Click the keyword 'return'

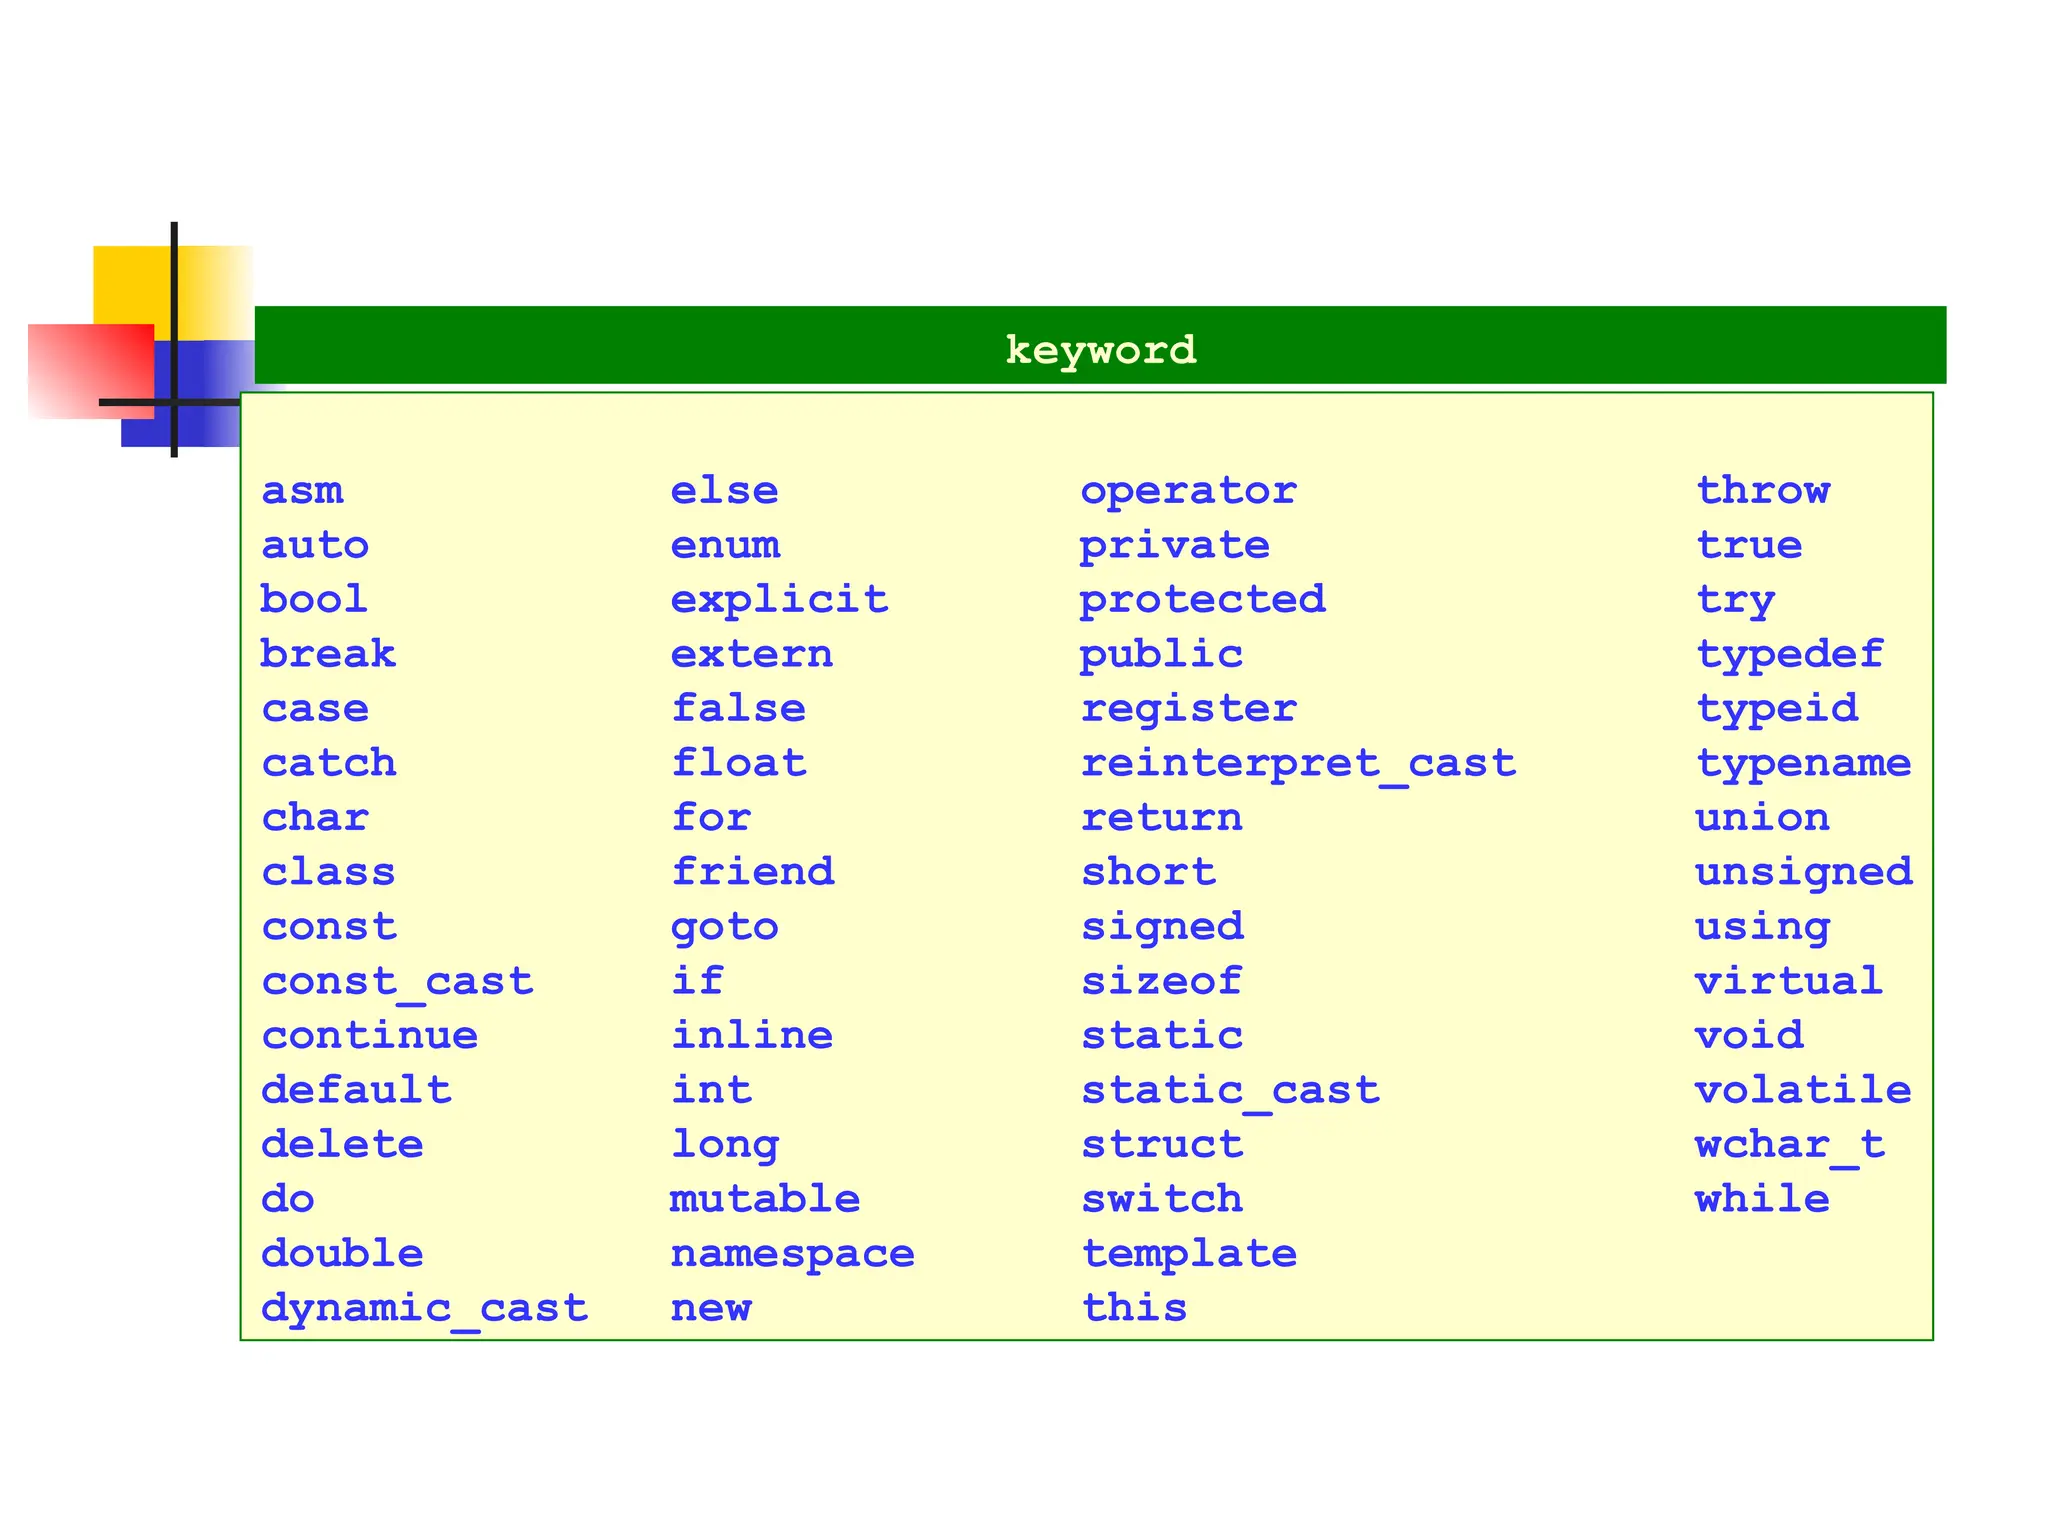[x=1161, y=818]
